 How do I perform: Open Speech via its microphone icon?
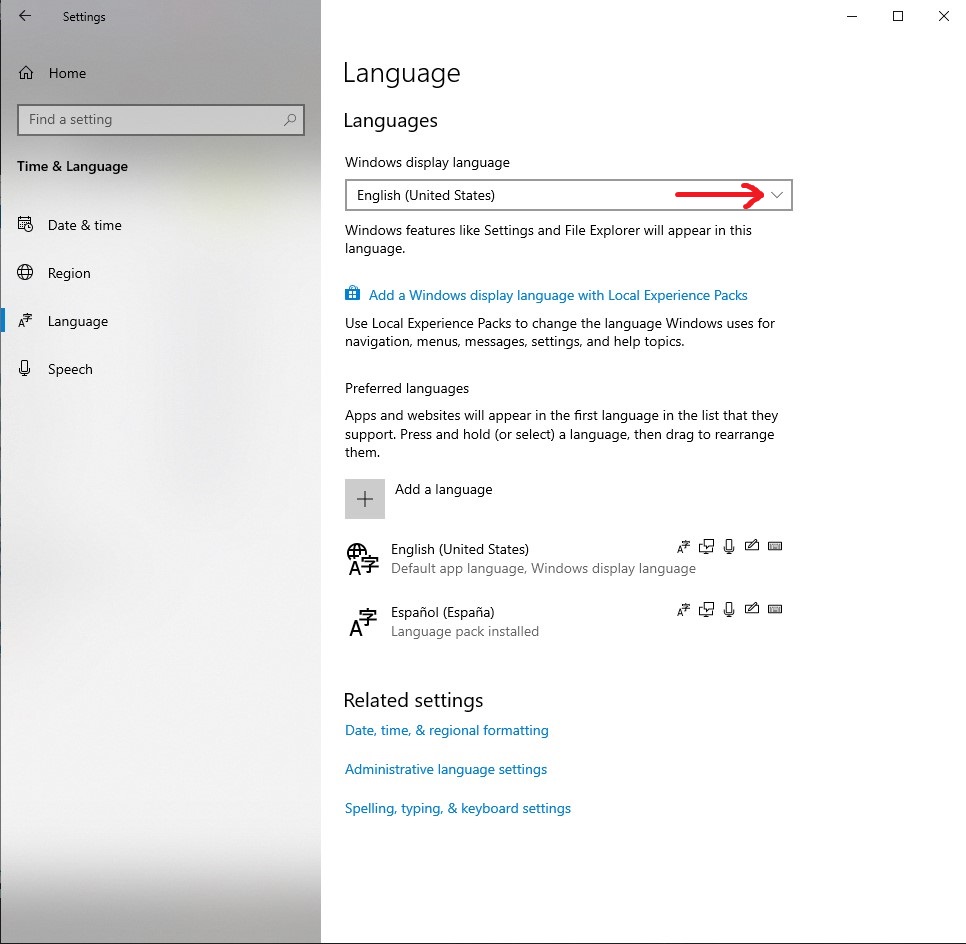click(25, 368)
